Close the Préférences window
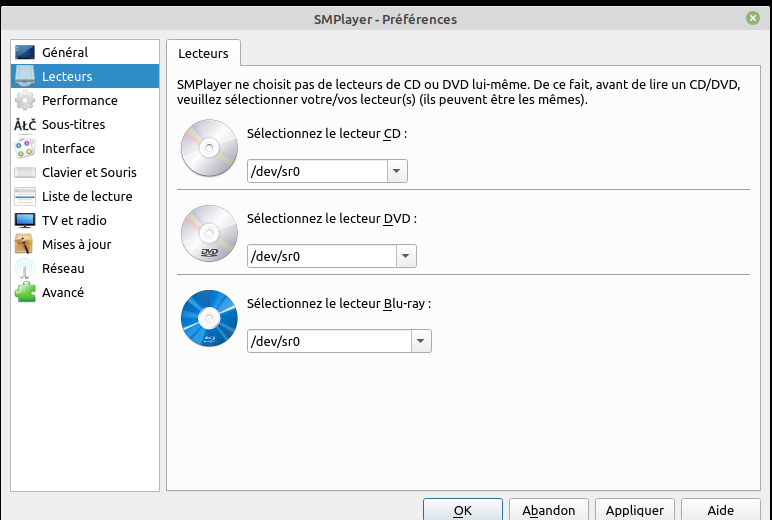Viewport: 772px width, 520px height. click(x=752, y=19)
